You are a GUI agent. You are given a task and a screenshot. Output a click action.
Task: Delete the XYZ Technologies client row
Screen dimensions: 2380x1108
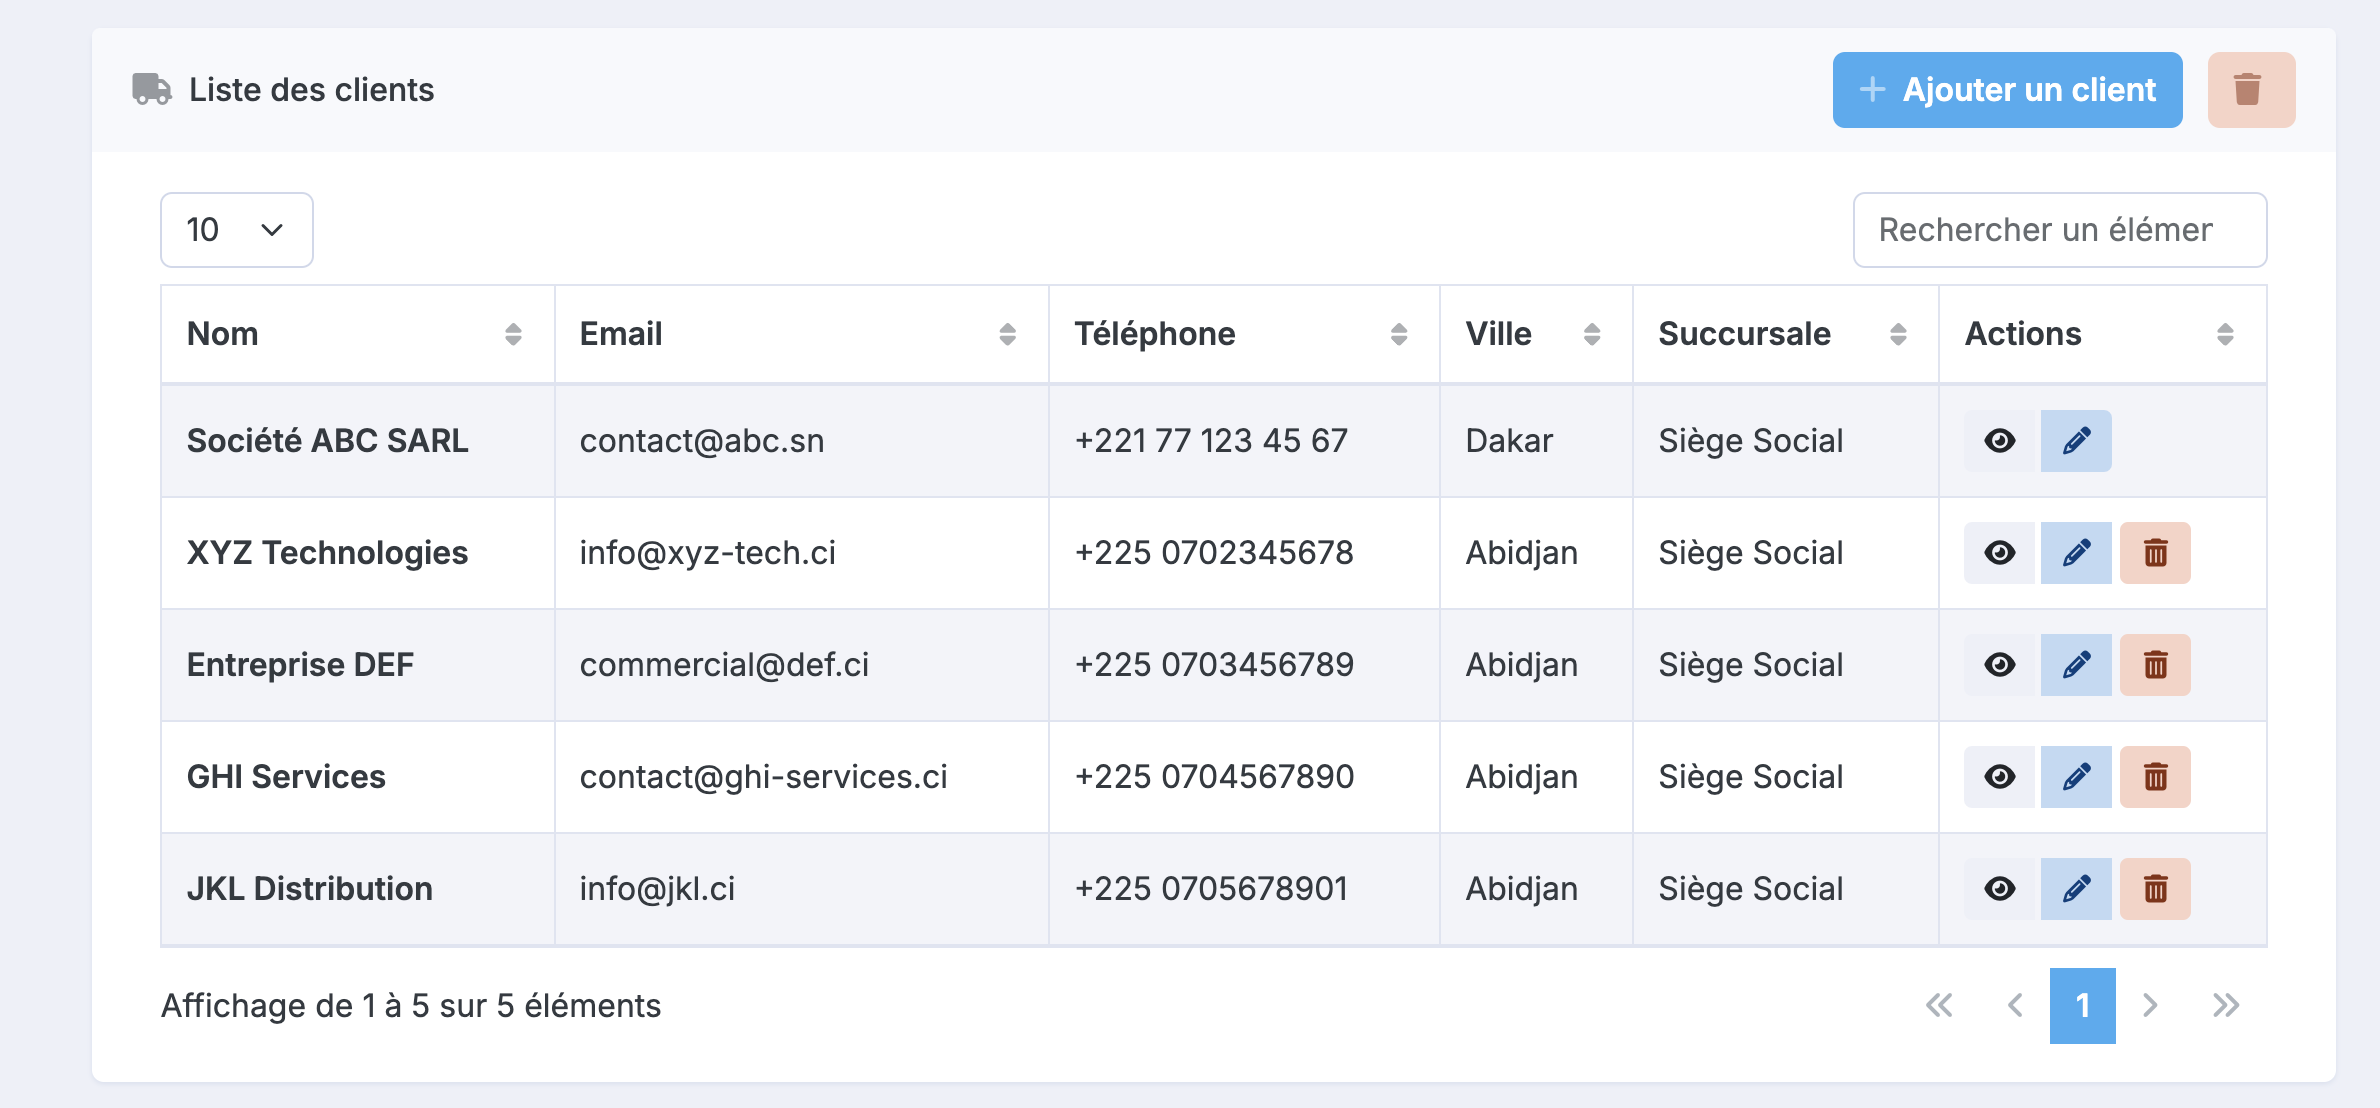pyautogui.click(x=2155, y=553)
